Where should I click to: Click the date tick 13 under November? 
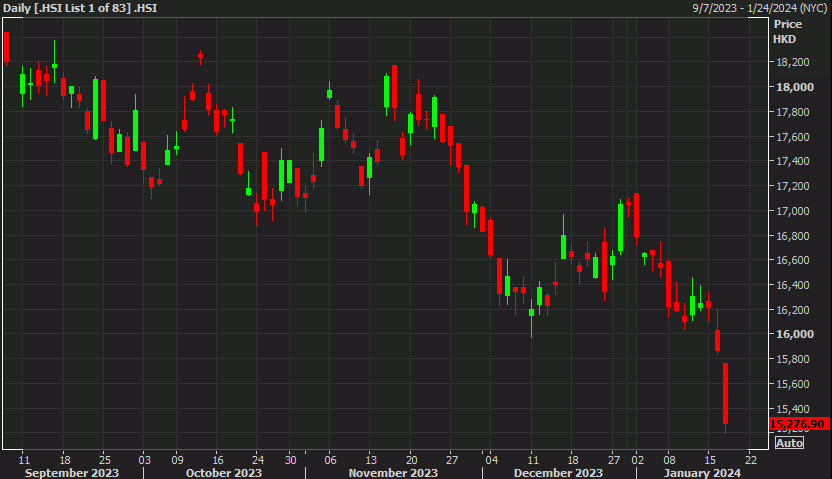coord(370,460)
